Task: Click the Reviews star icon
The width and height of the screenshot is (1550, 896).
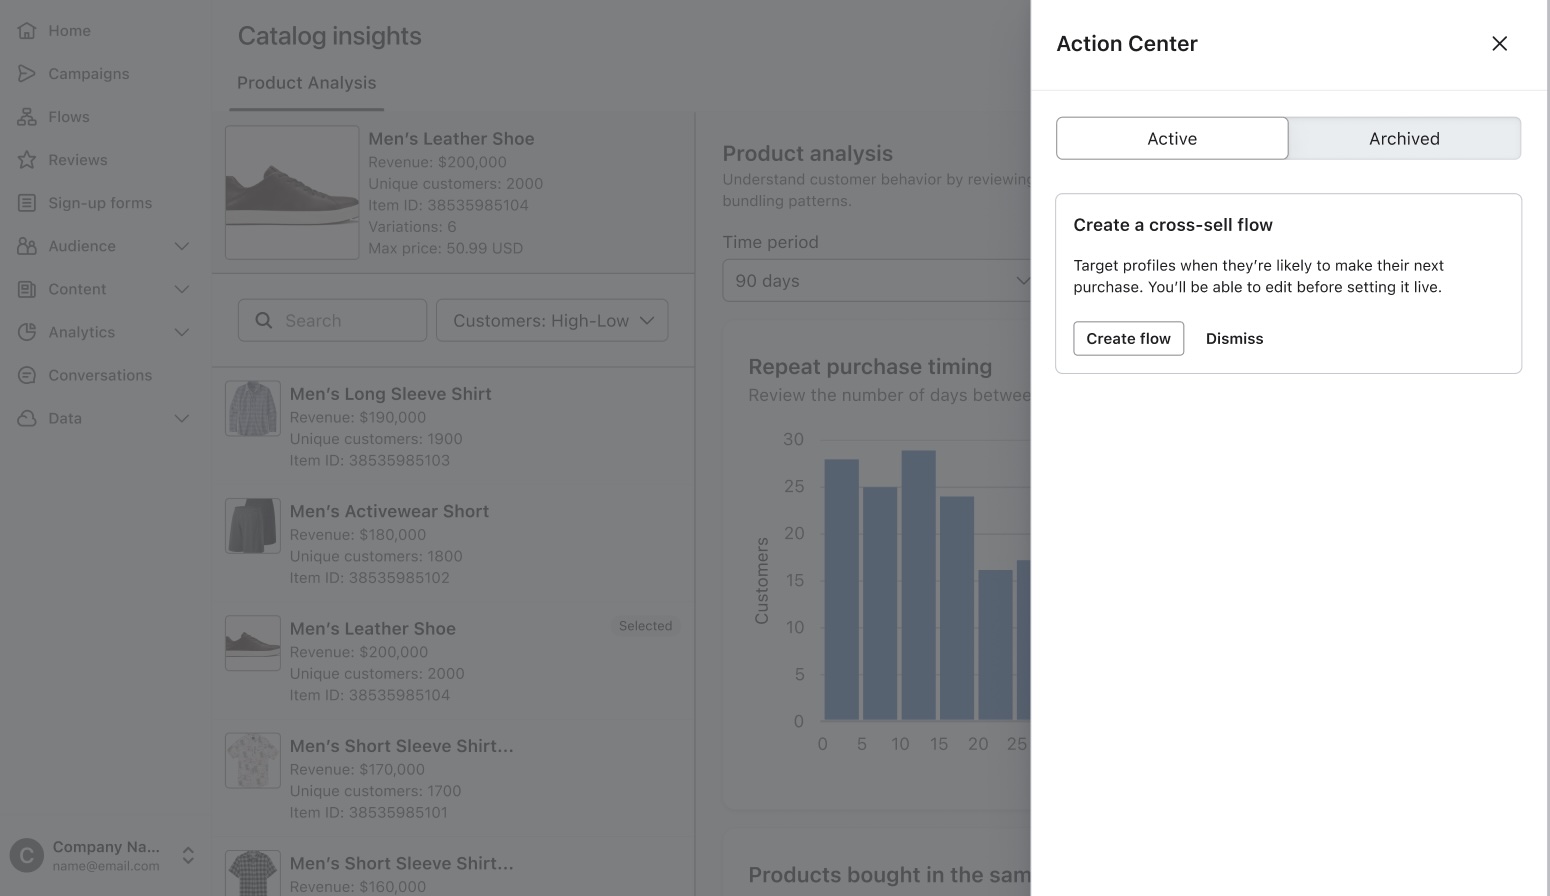Action: (x=27, y=160)
